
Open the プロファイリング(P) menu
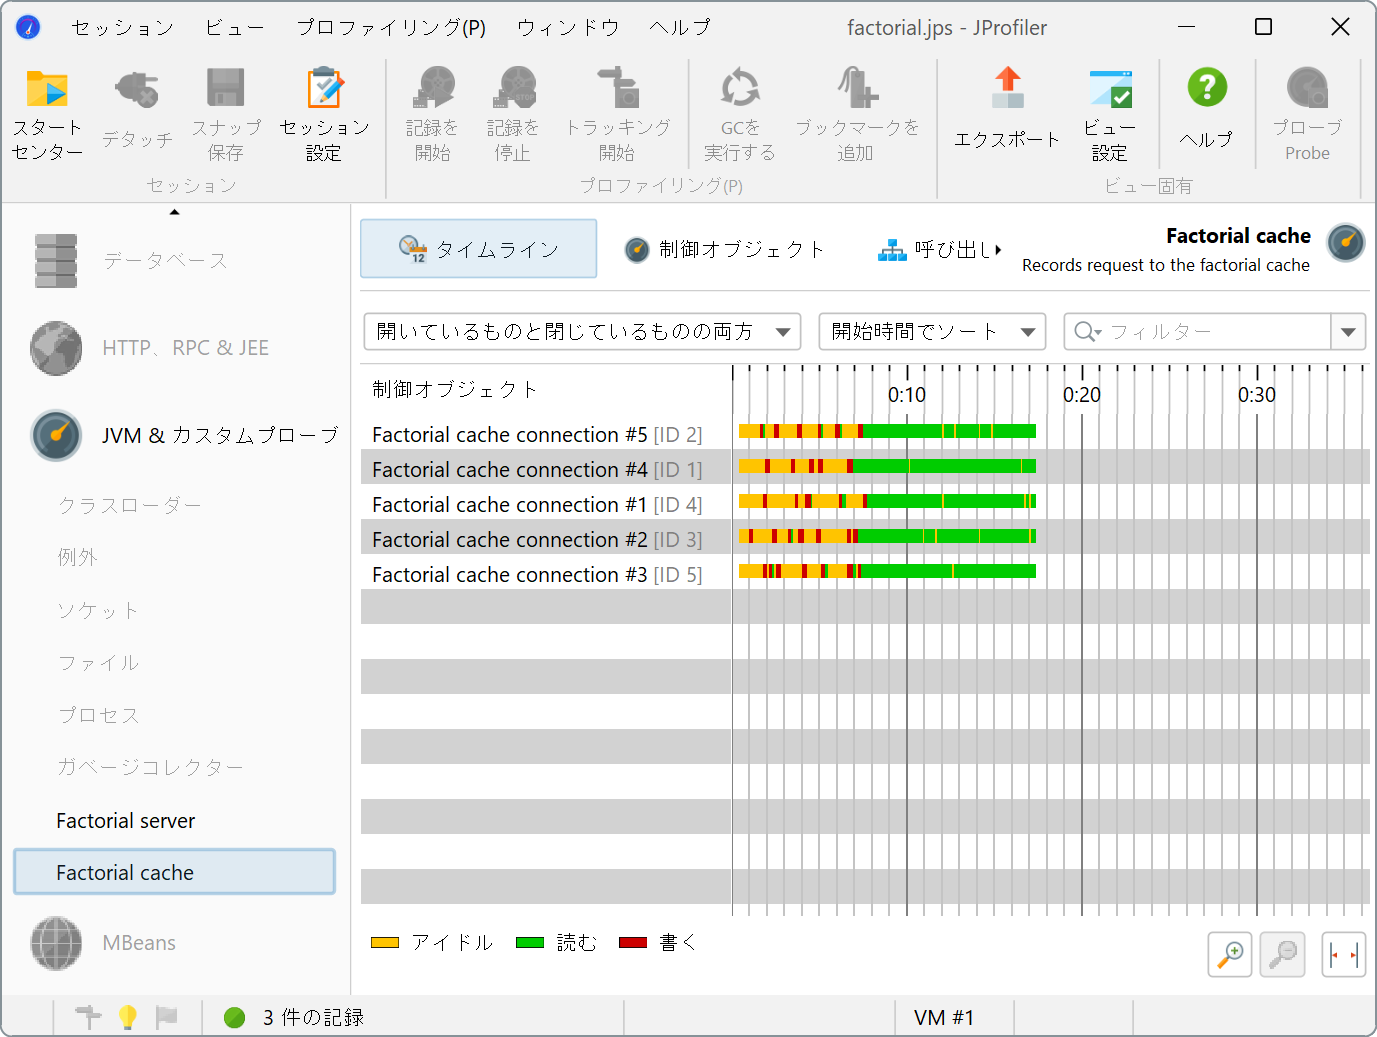coord(391,28)
